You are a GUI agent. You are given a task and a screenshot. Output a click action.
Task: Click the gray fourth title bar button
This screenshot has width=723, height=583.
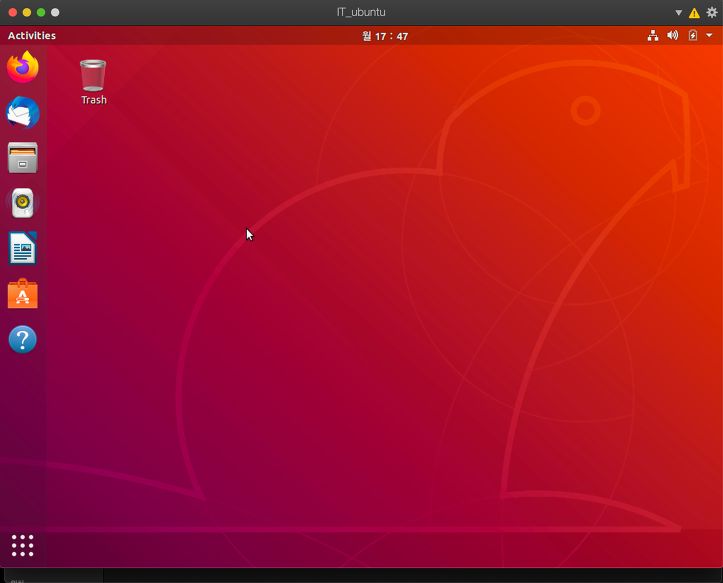[55, 12]
